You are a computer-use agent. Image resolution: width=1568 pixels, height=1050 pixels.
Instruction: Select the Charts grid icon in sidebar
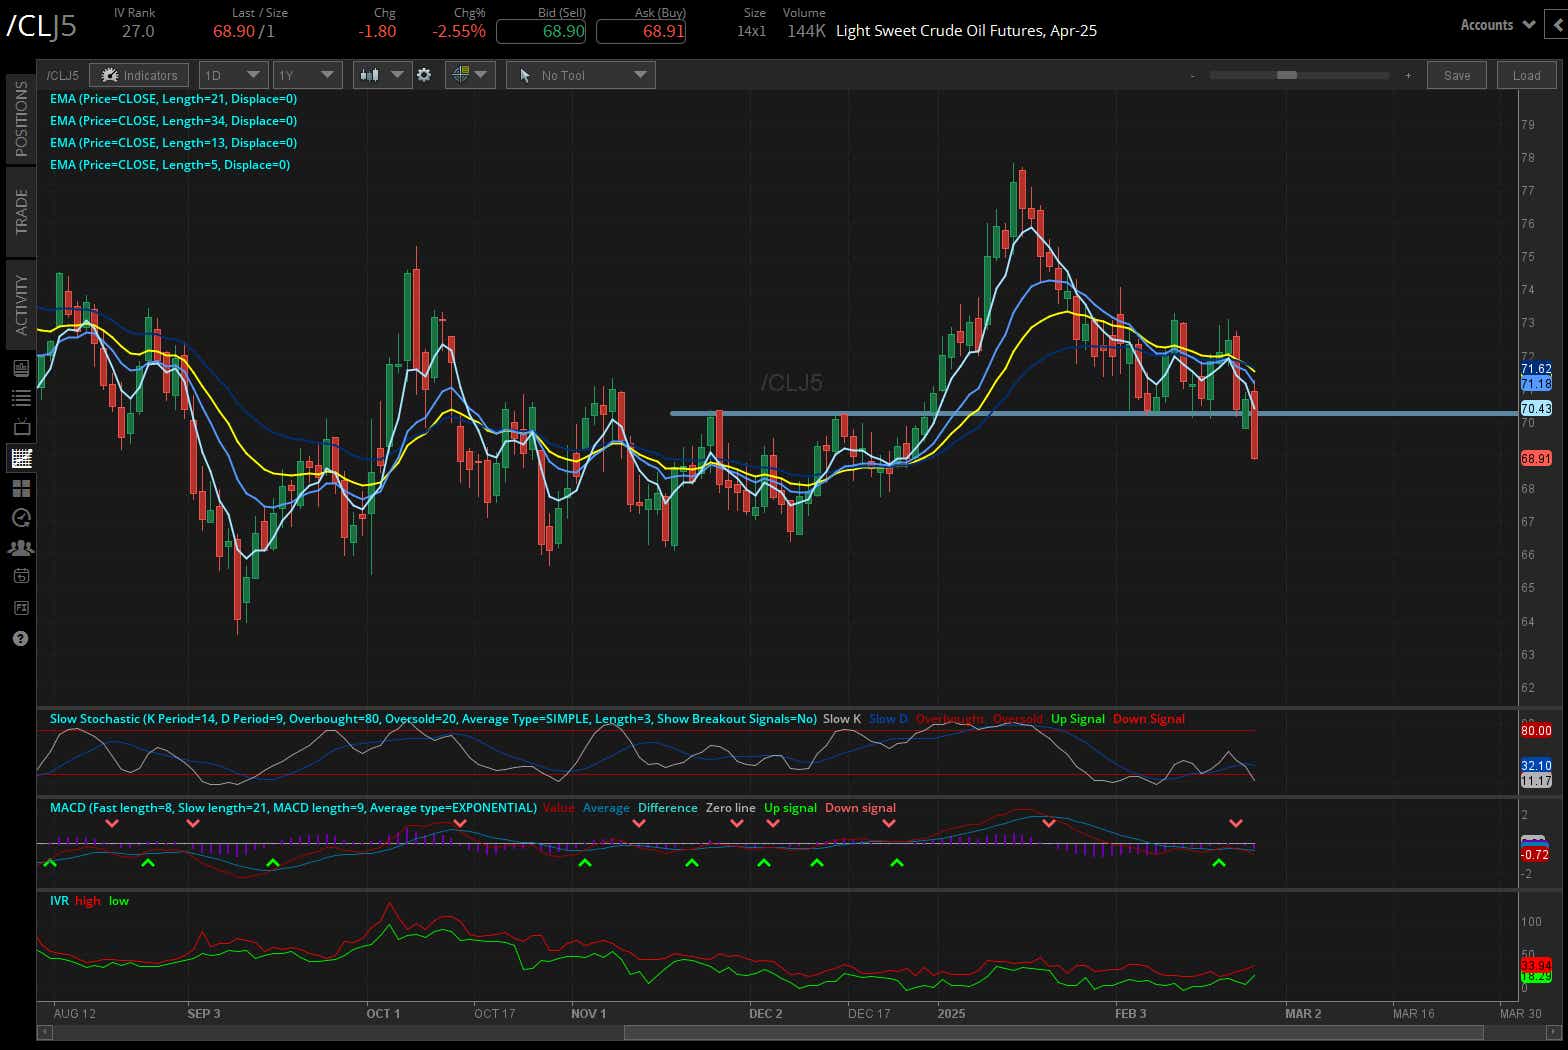pyautogui.click(x=21, y=458)
